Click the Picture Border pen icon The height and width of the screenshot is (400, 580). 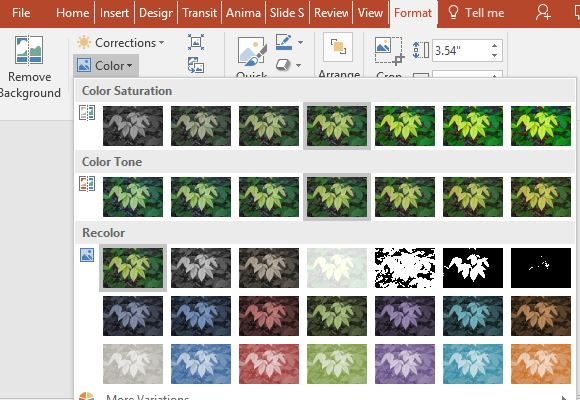click(284, 42)
